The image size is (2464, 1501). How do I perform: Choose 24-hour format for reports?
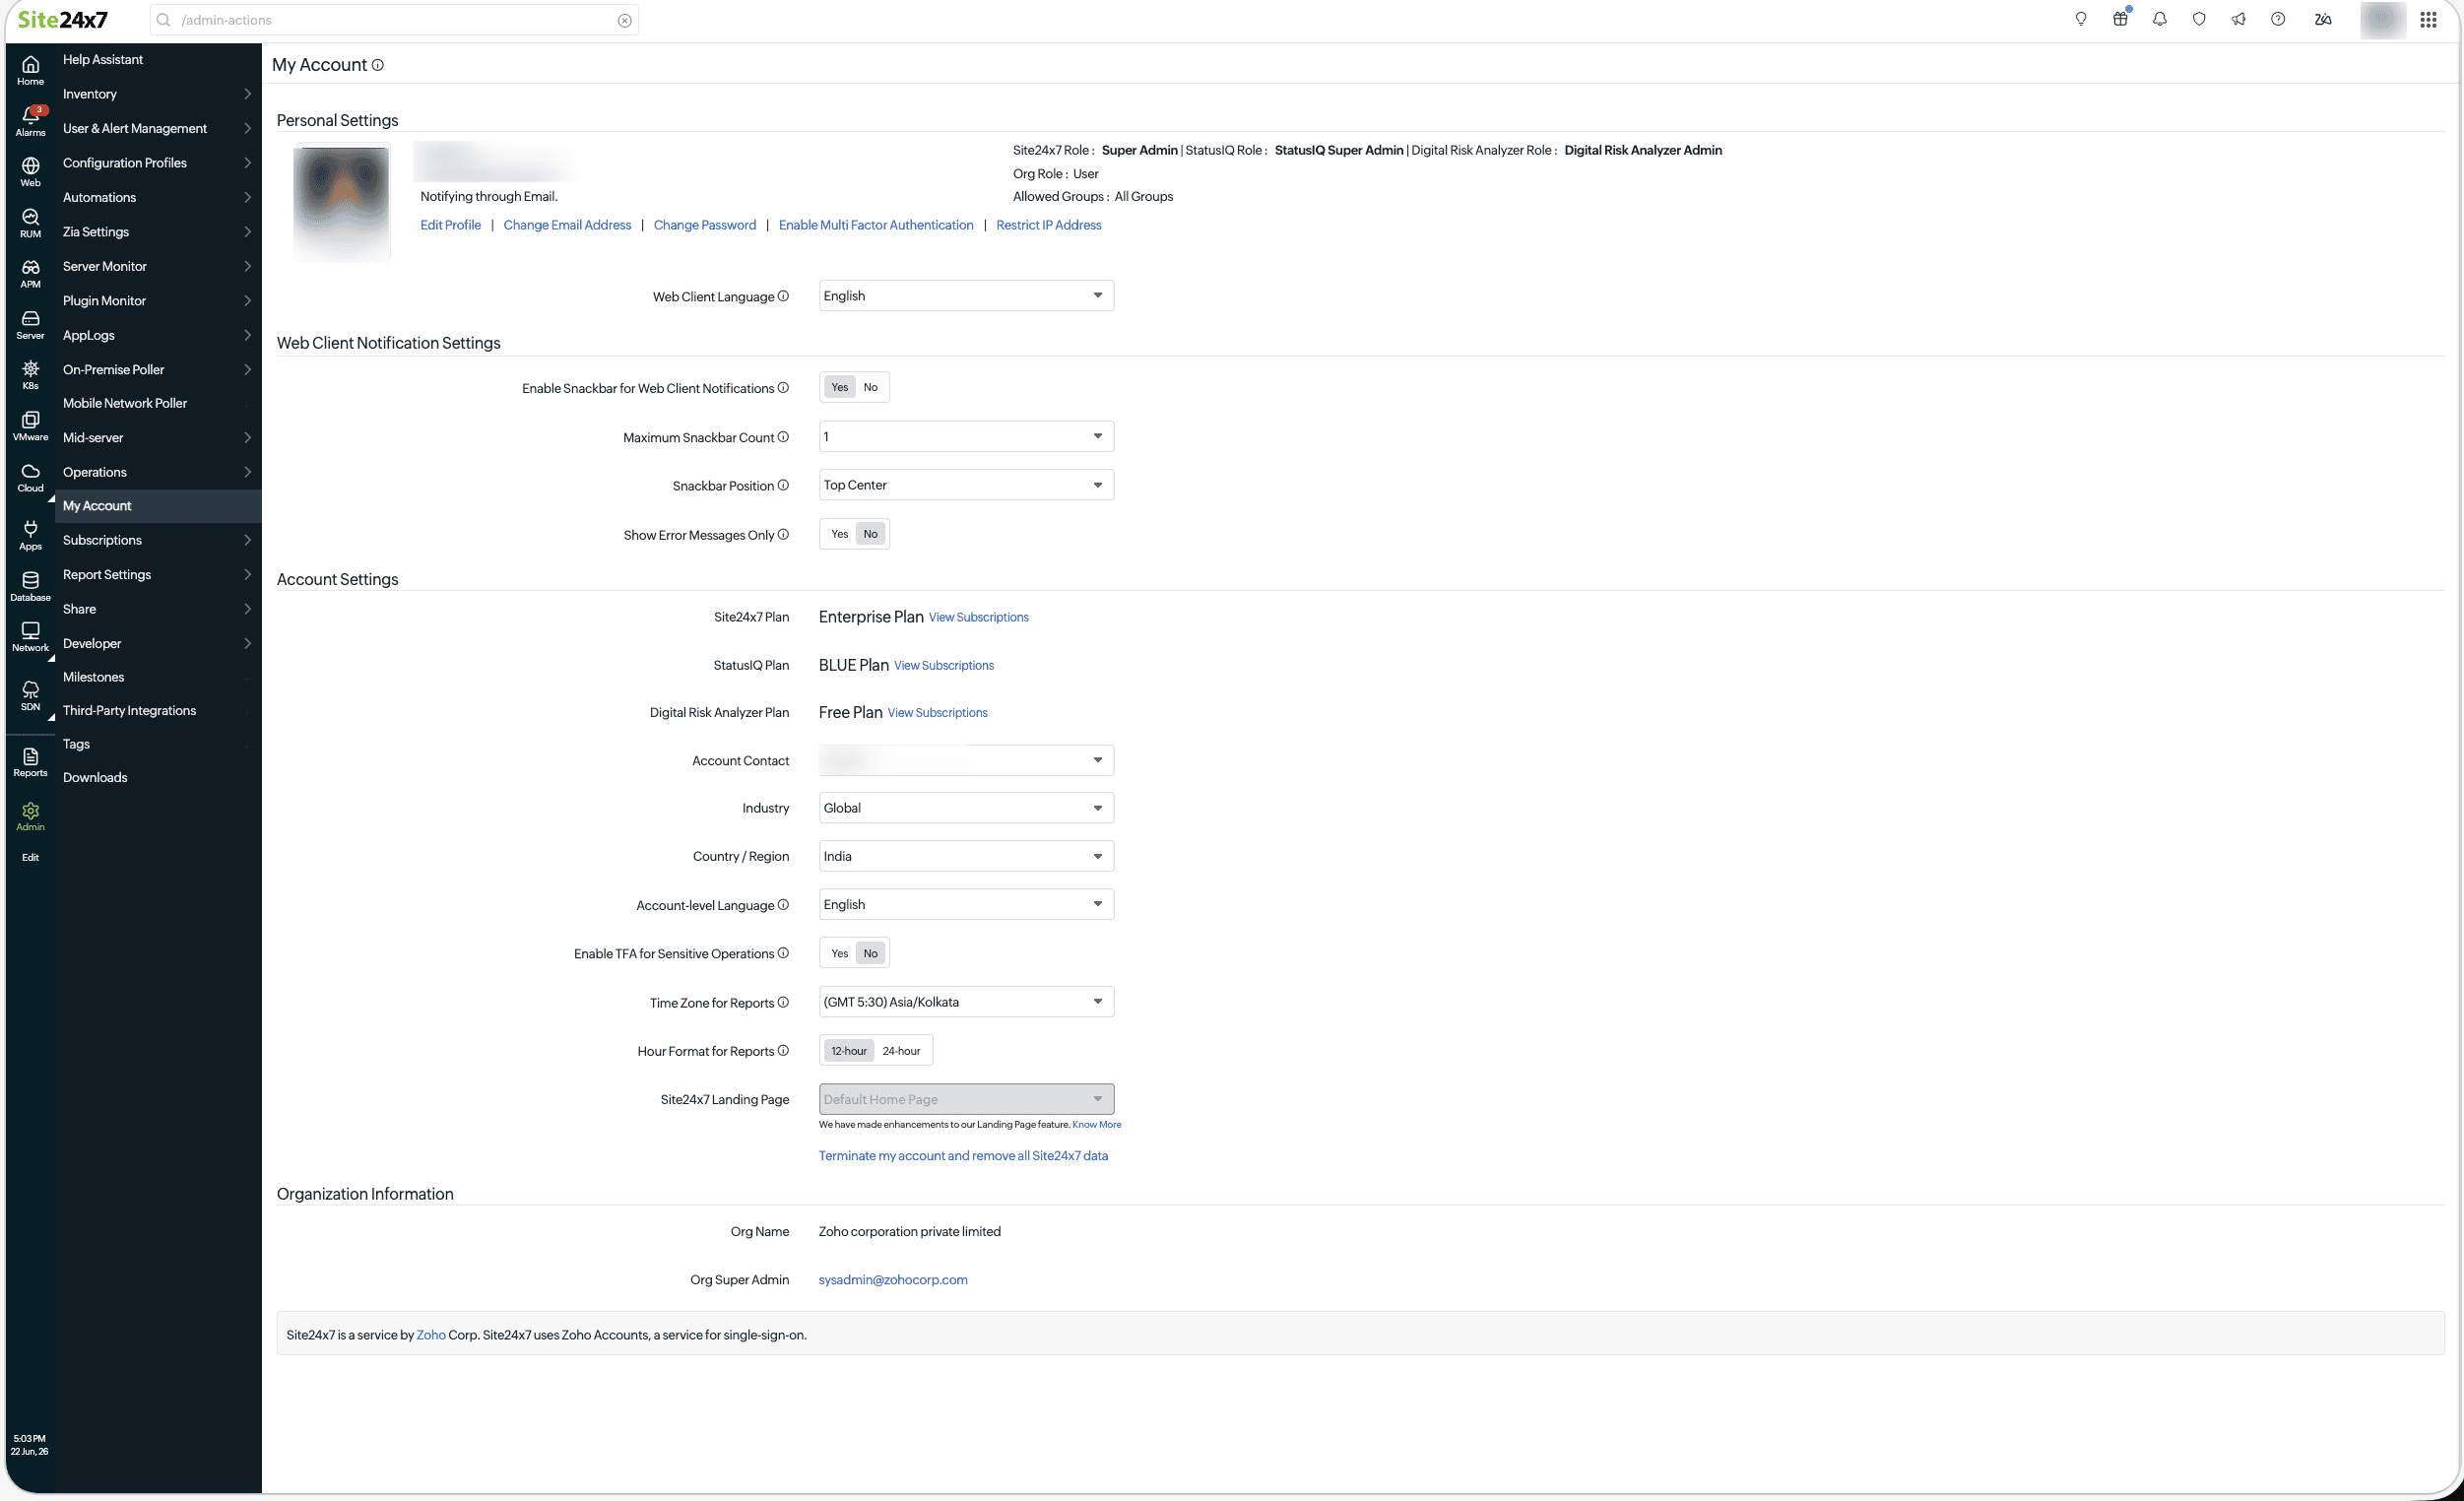coord(901,1051)
